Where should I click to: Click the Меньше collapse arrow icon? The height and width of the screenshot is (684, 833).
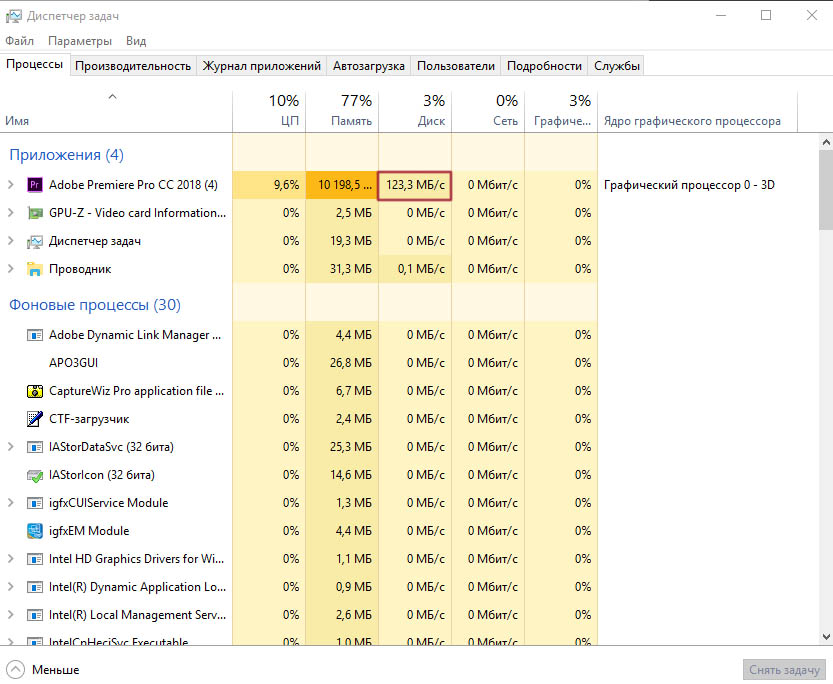click(x=16, y=669)
